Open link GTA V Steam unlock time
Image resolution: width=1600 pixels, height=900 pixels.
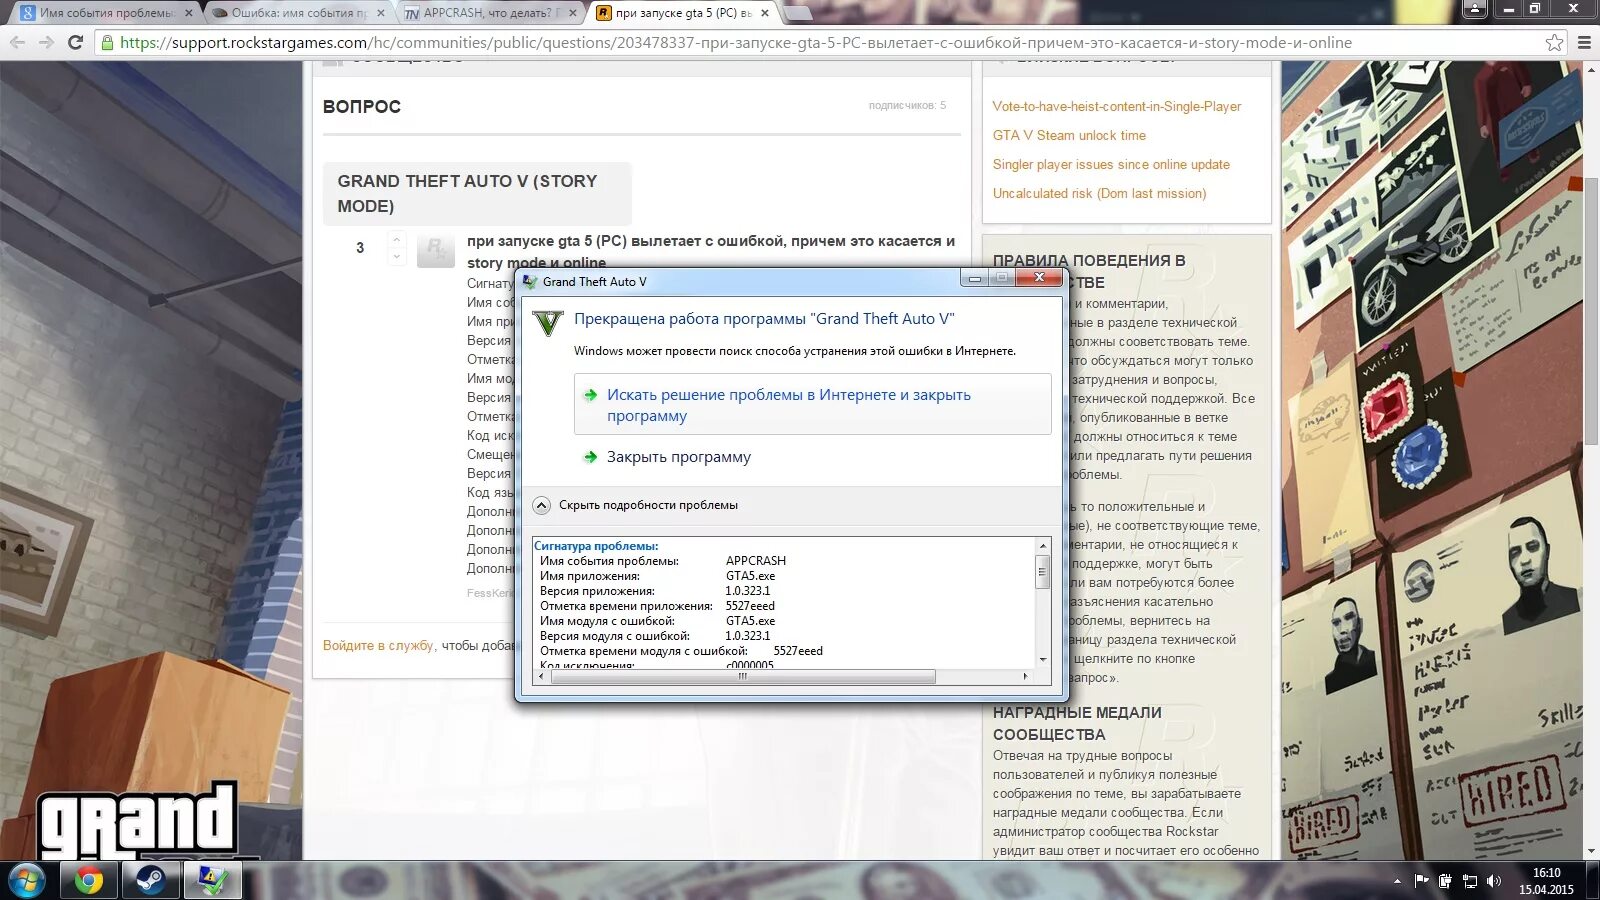(x=1069, y=135)
